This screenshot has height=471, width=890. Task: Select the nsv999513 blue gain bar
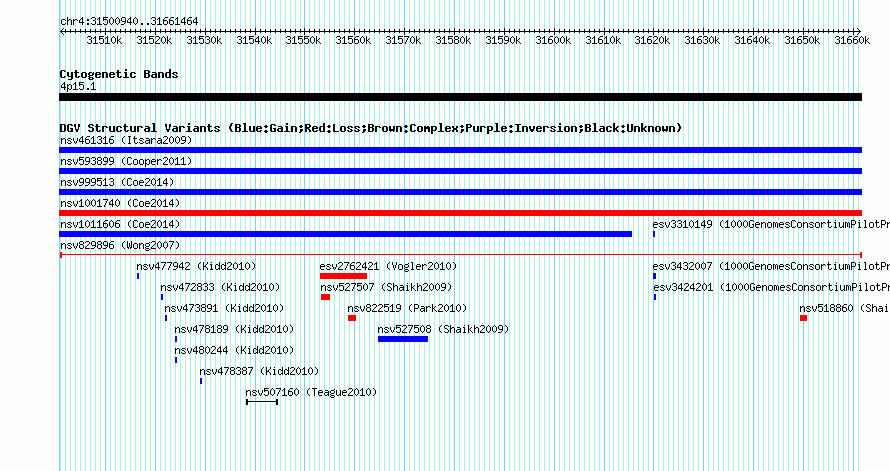coord(460,192)
